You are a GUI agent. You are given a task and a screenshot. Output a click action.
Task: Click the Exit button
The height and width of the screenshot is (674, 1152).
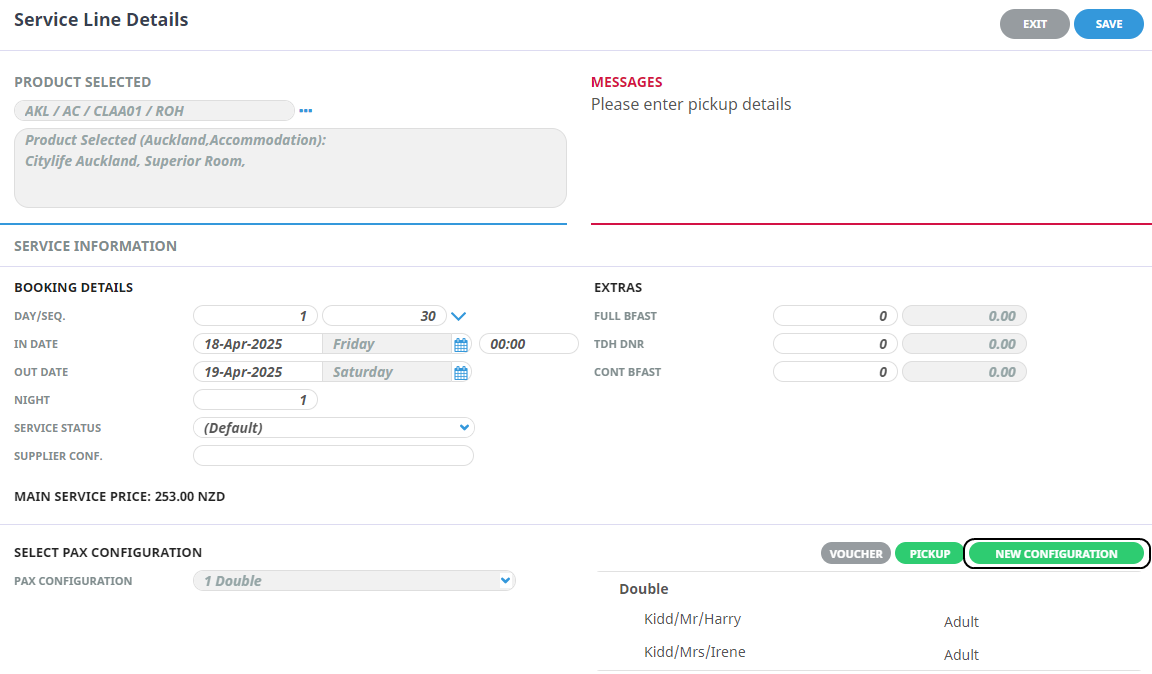click(1034, 24)
